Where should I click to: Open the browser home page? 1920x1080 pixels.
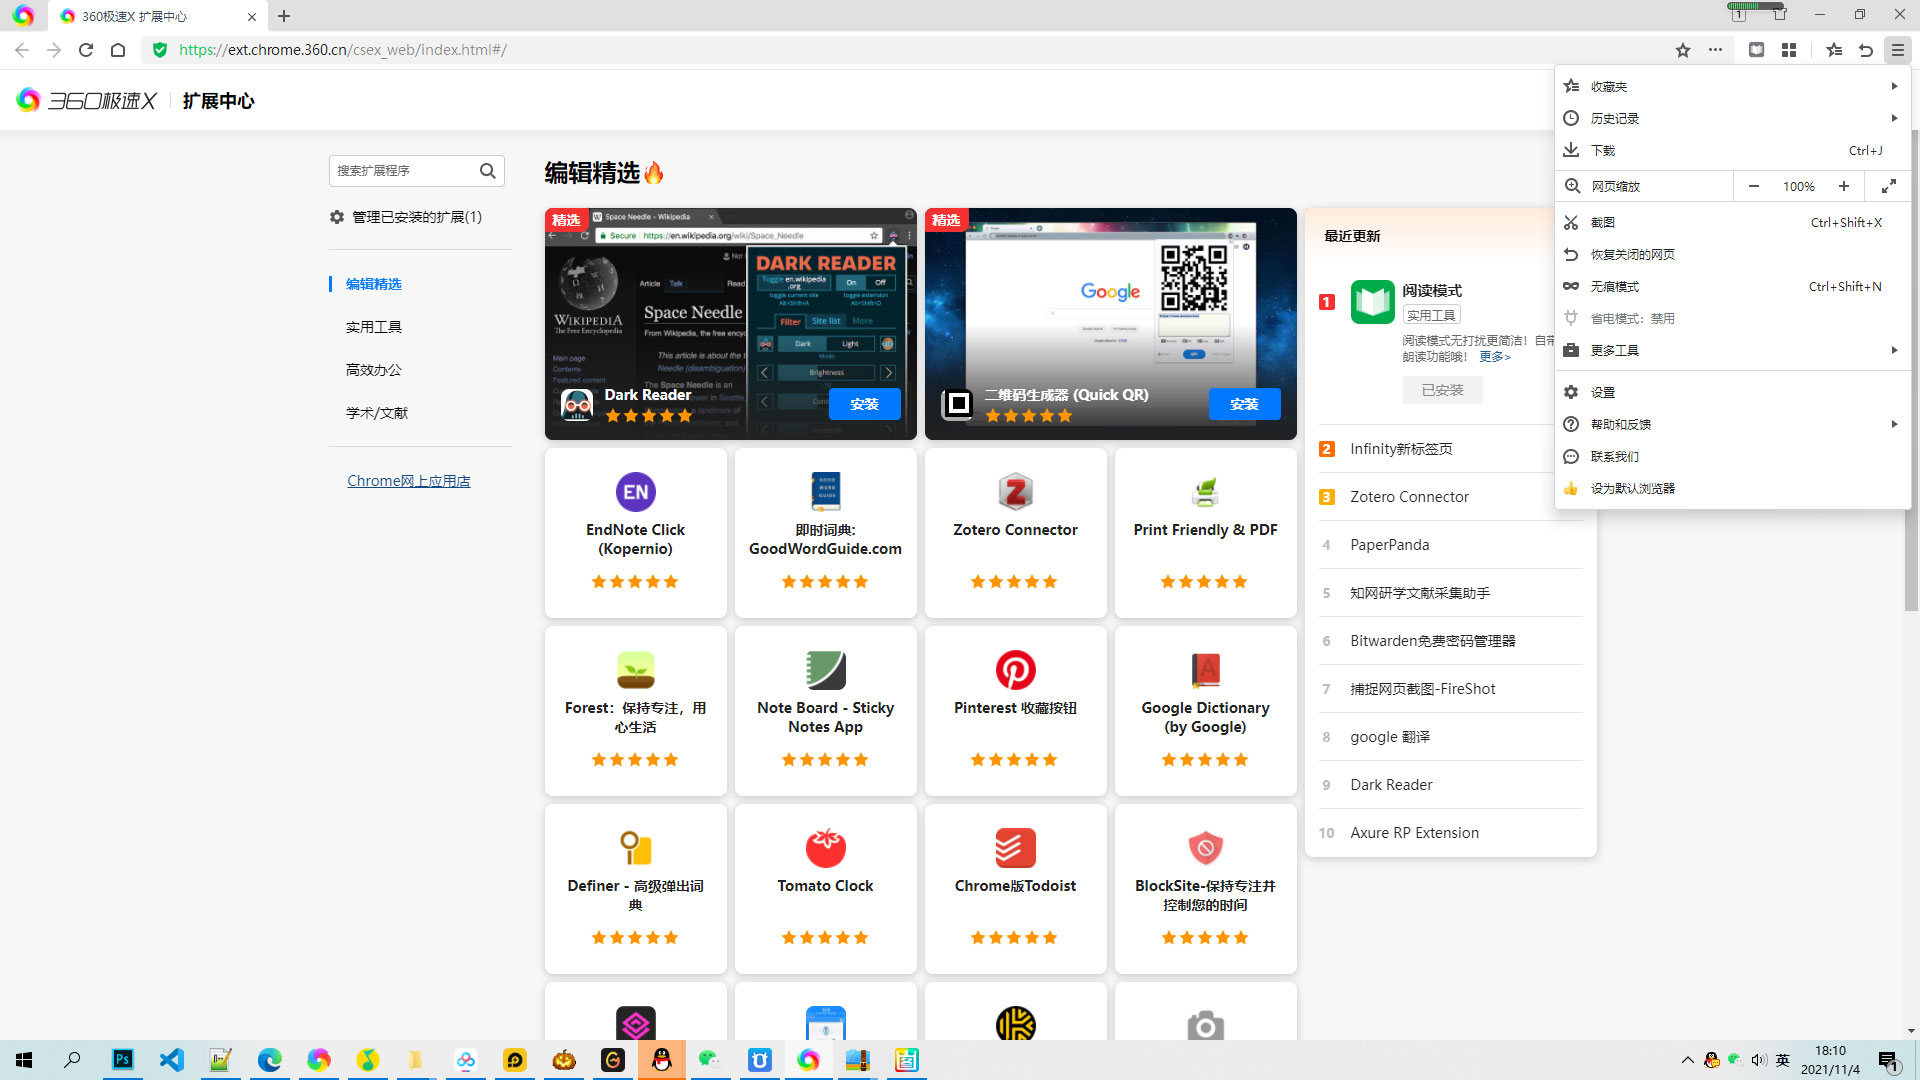[119, 49]
